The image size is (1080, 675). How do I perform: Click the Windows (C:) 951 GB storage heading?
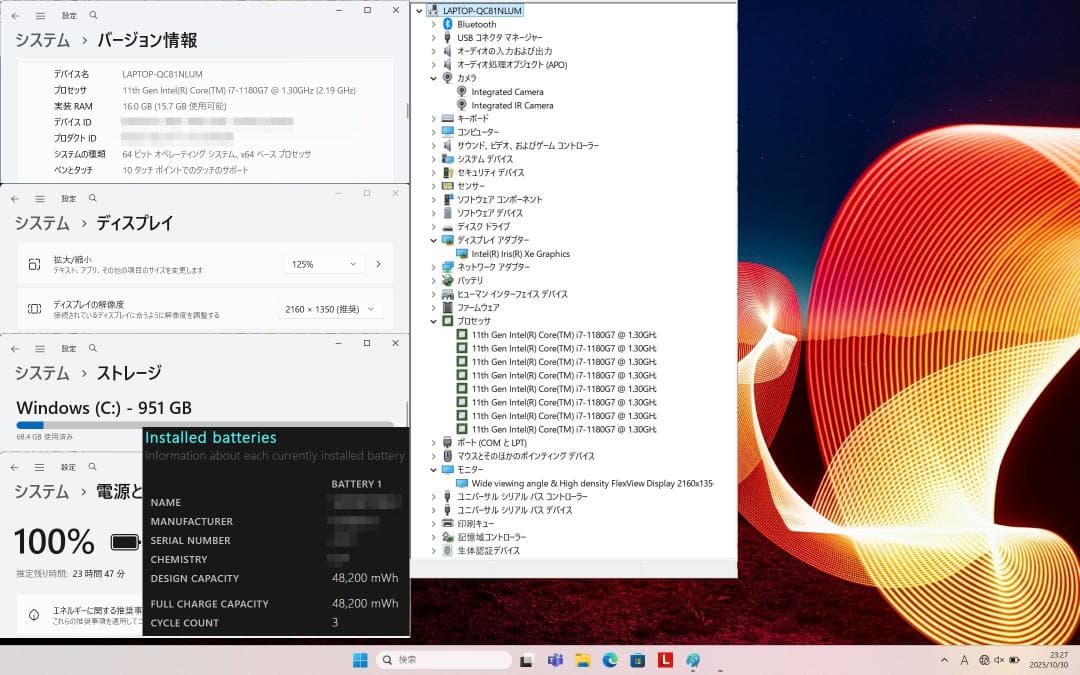103,407
